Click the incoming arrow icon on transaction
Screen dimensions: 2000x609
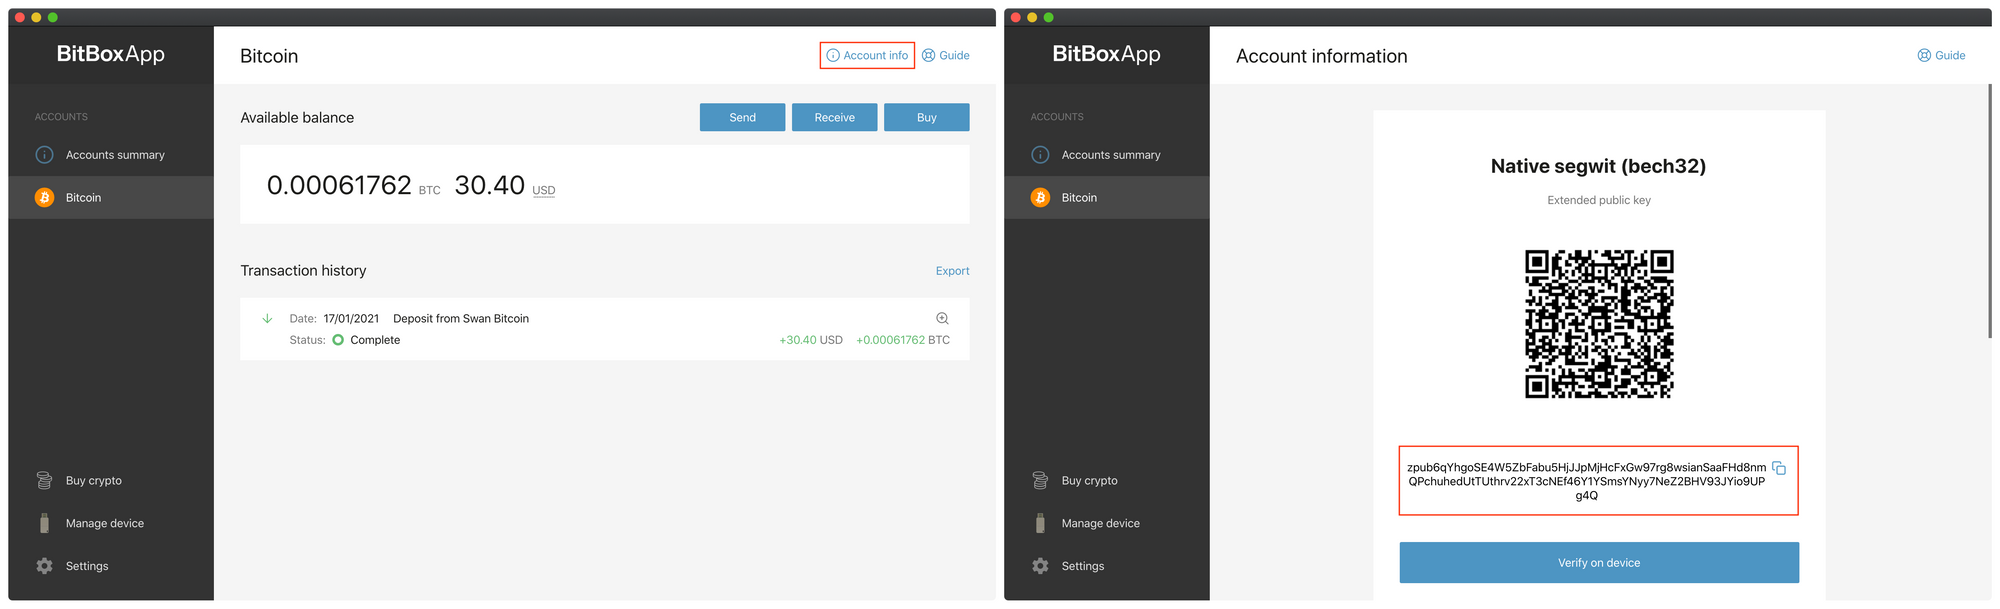pos(267,319)
